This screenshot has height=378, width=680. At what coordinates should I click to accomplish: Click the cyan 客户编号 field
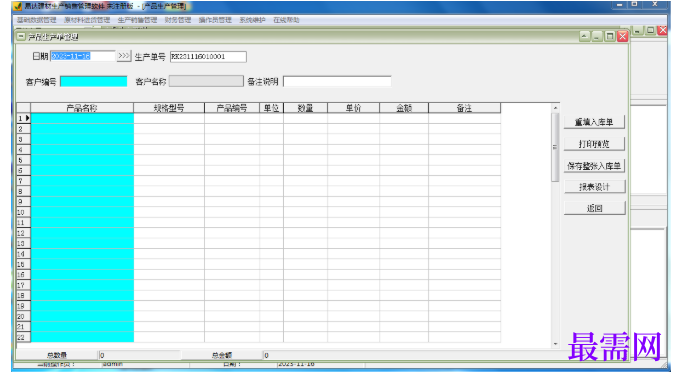(94, 81)
